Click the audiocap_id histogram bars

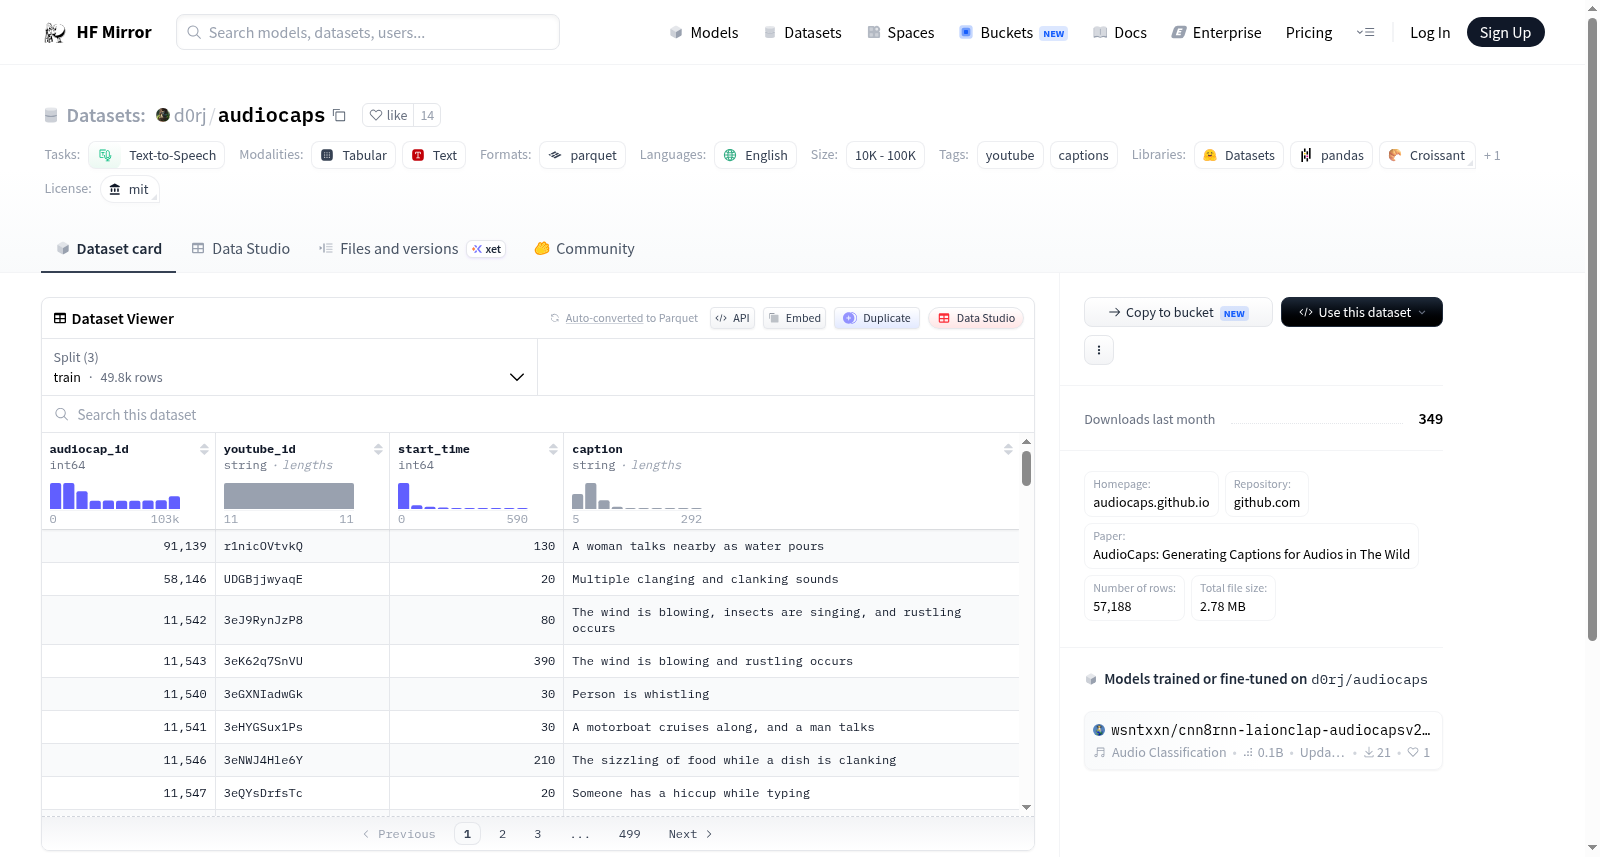point(115,496)
